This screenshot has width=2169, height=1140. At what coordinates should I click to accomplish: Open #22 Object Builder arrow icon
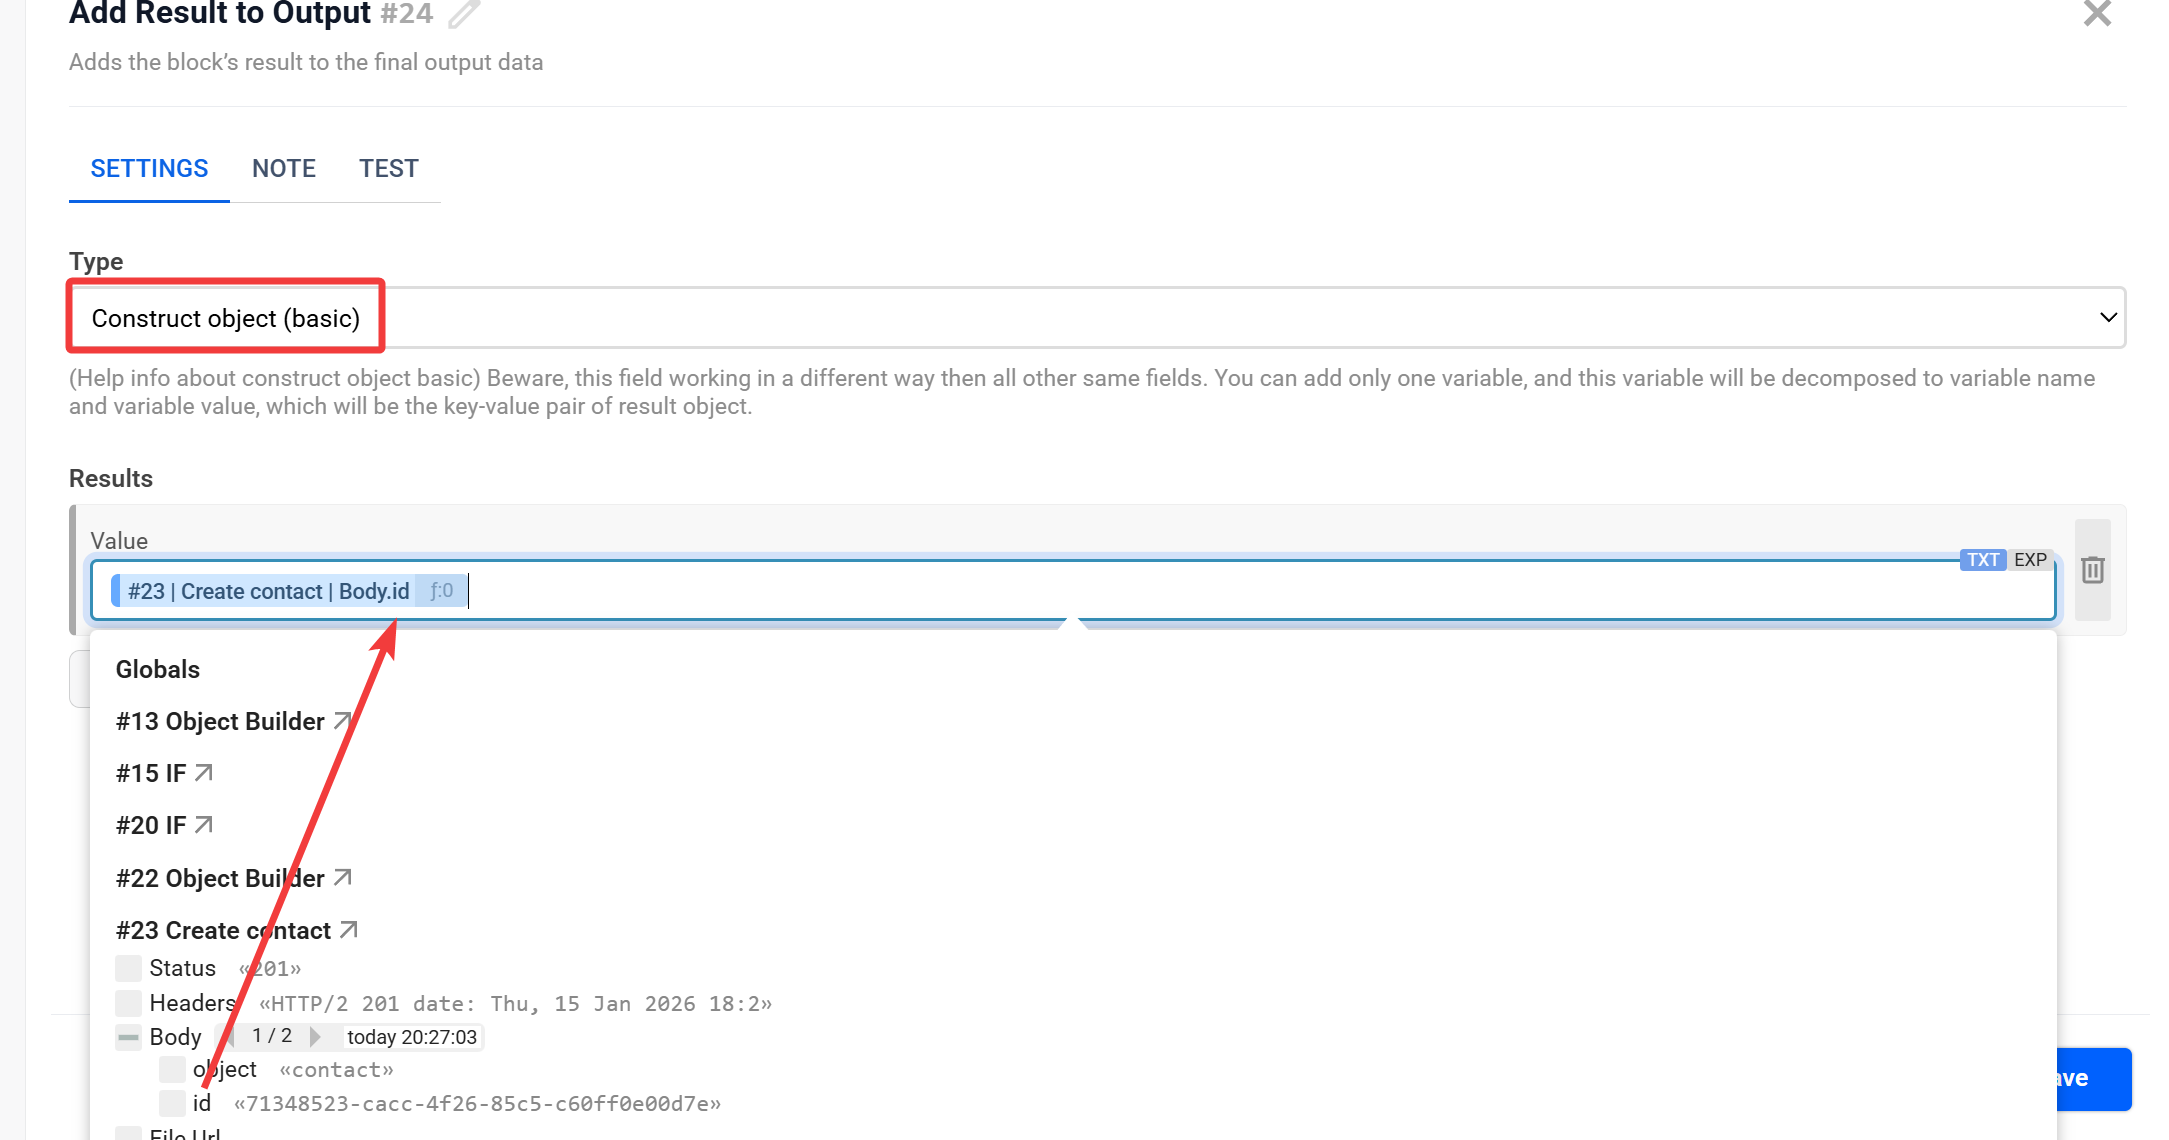(x=343, y=877)
